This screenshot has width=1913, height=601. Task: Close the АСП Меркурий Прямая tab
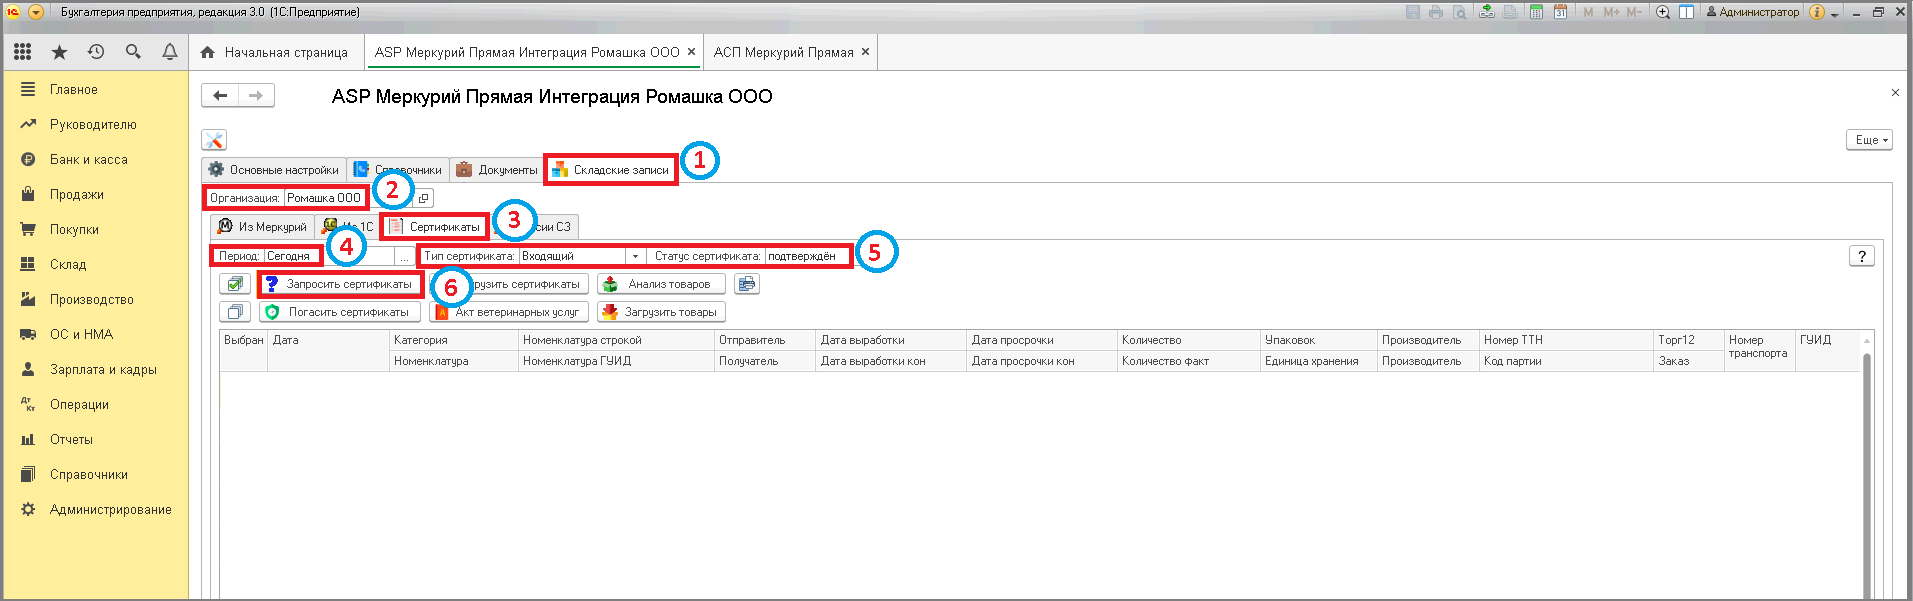tap(866, 52)
